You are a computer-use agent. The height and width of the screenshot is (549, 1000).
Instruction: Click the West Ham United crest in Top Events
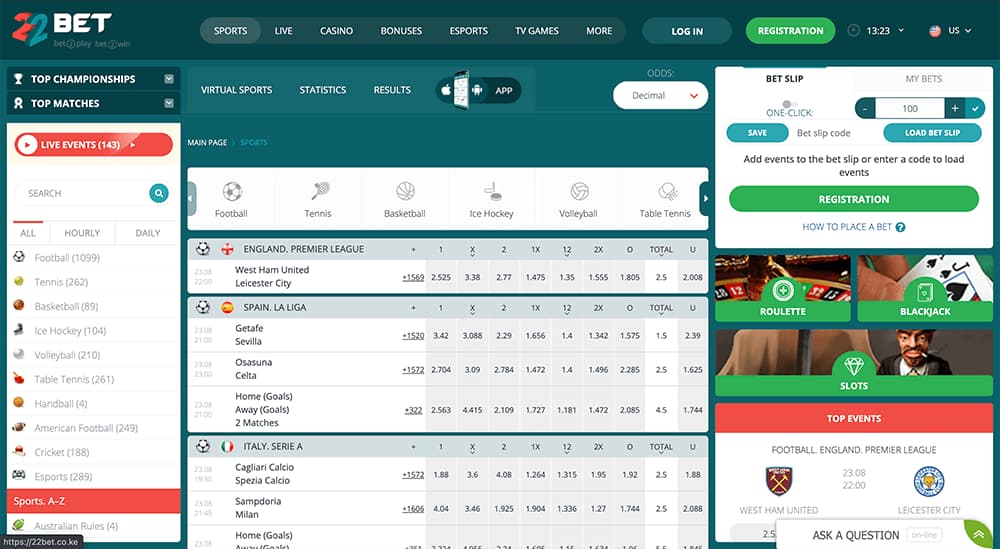(778, 481)
